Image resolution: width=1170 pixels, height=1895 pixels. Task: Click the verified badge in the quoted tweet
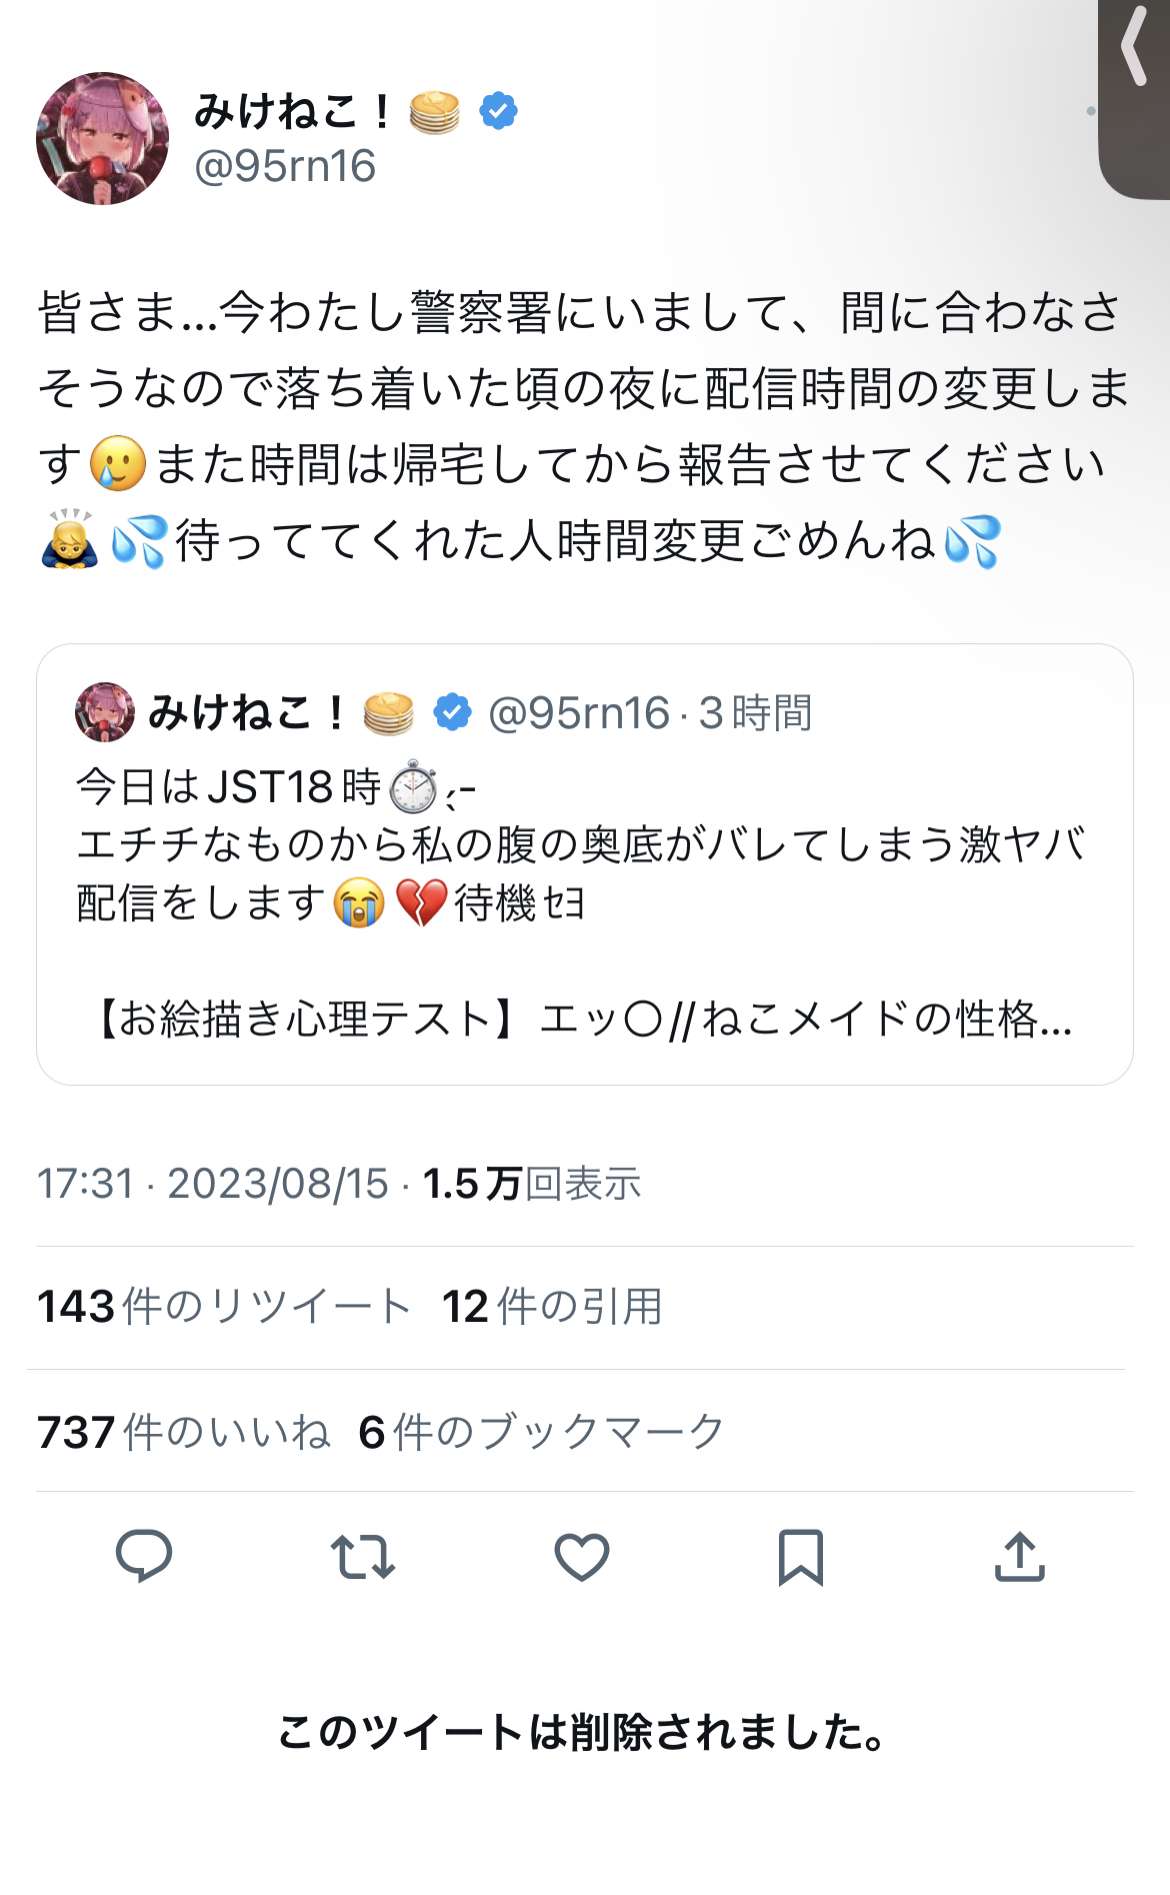pos(452,712)
